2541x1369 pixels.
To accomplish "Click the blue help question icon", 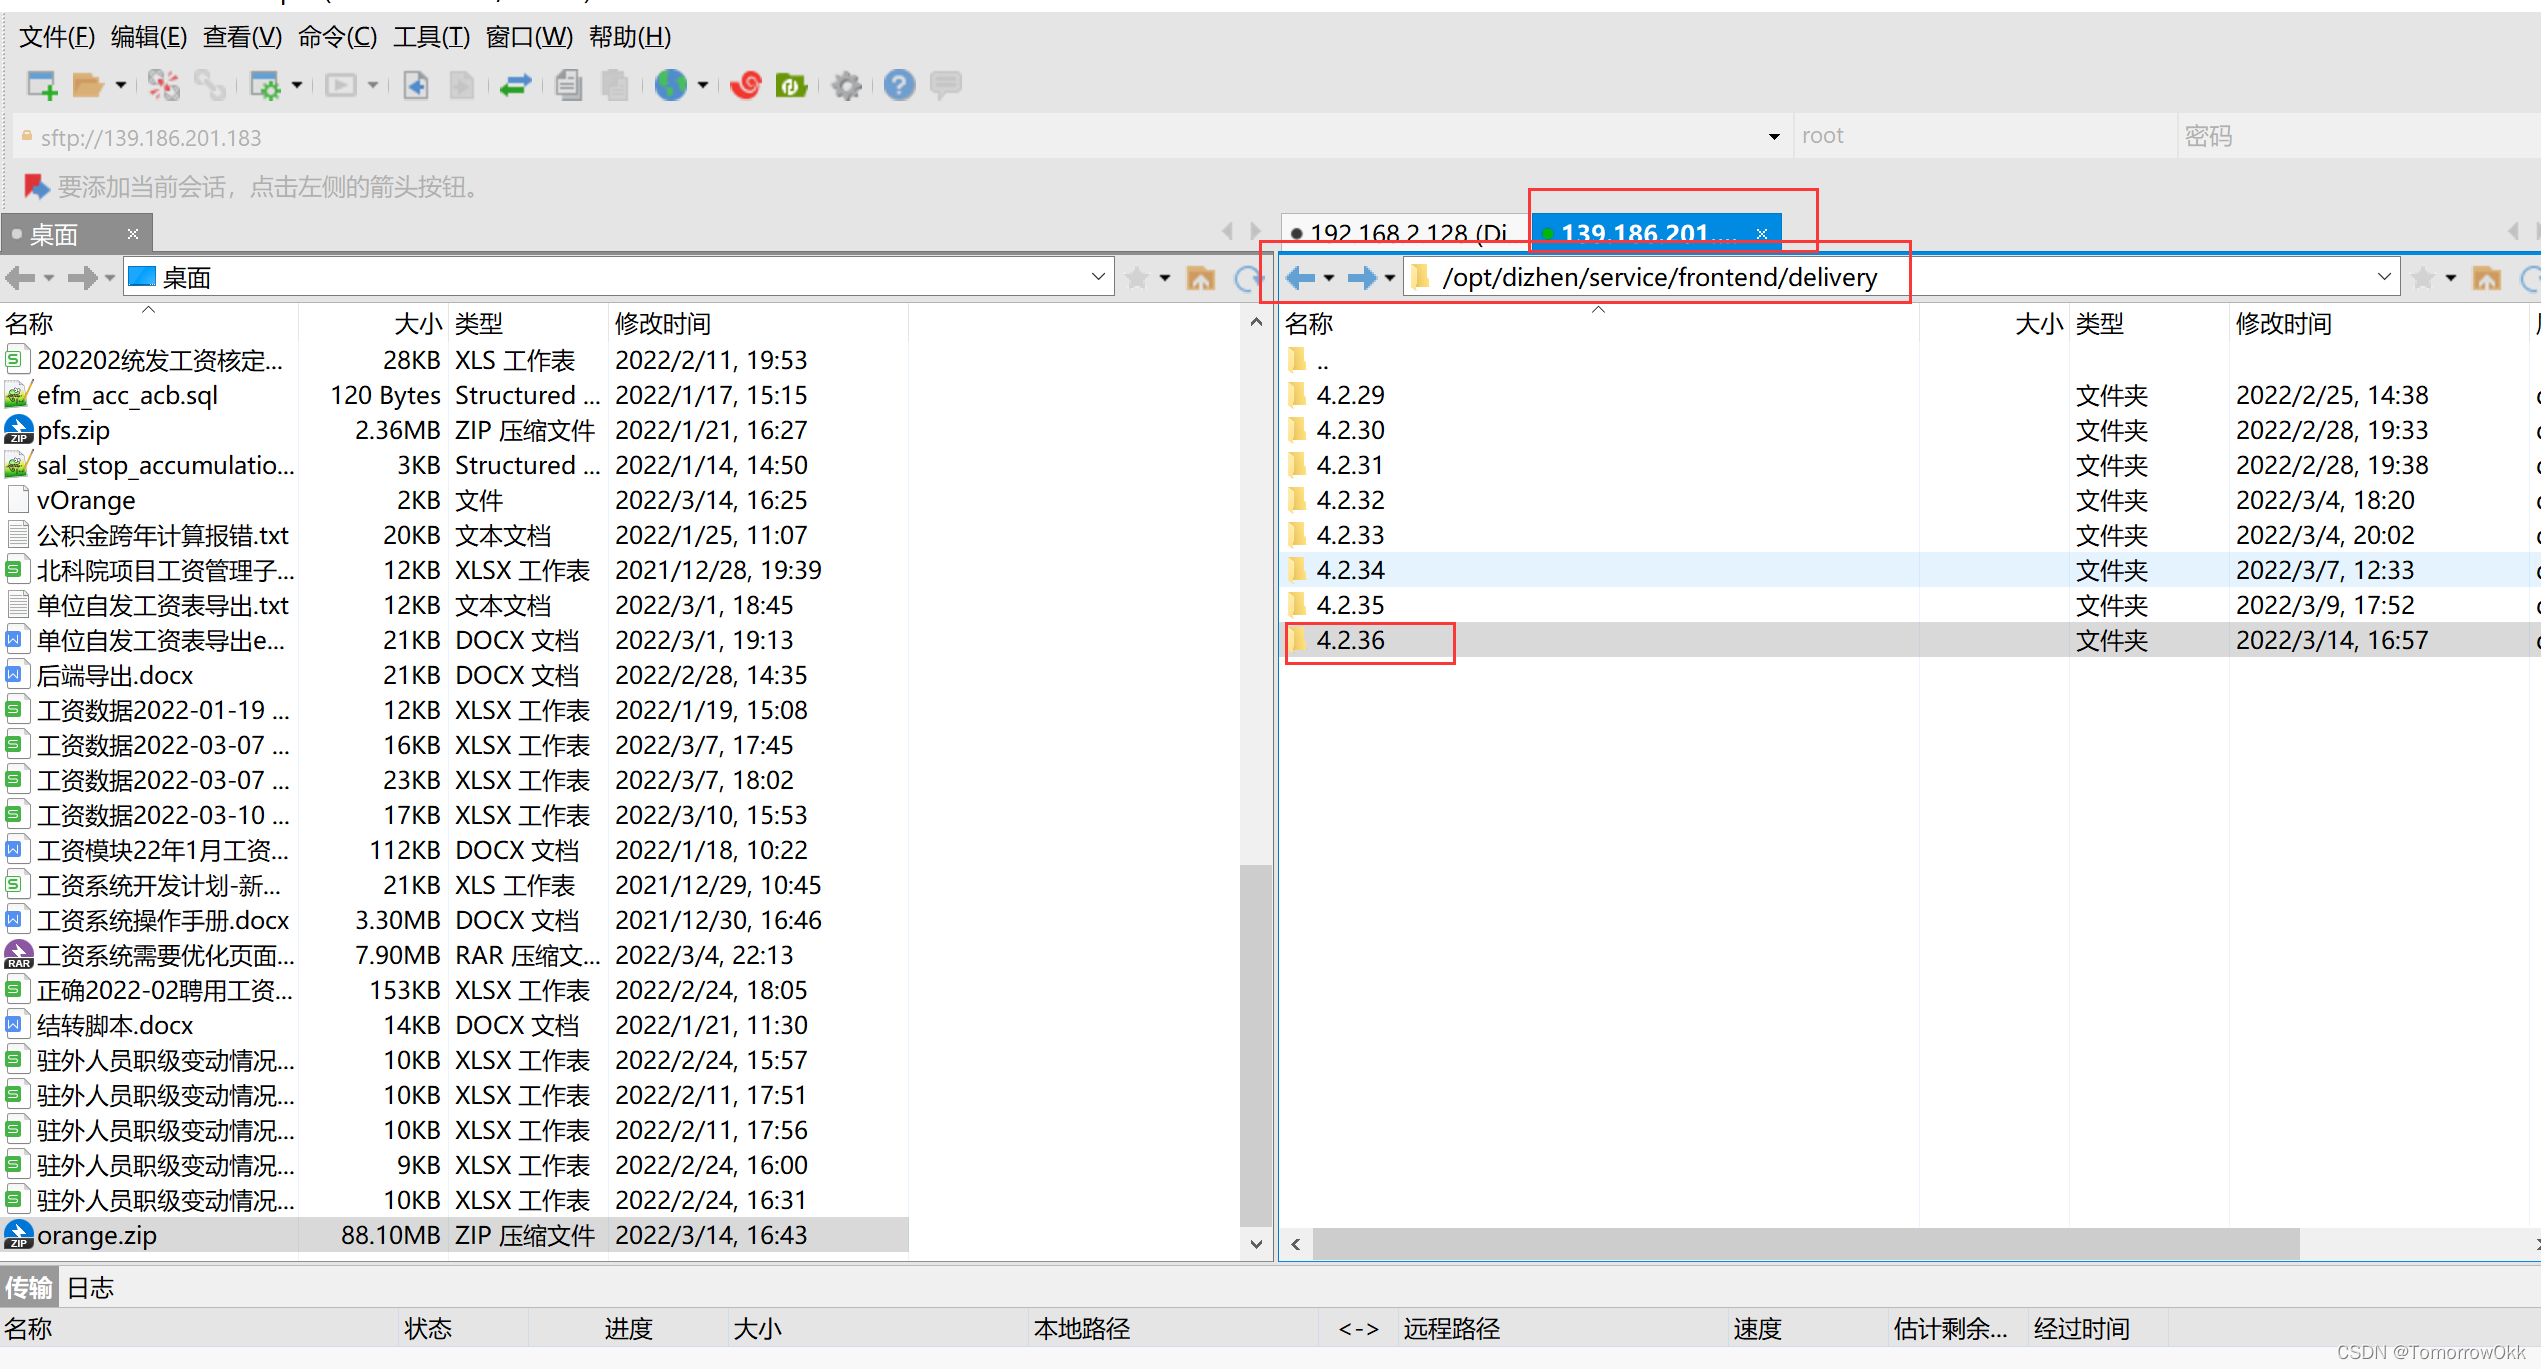I will click(x=899, y=85).
